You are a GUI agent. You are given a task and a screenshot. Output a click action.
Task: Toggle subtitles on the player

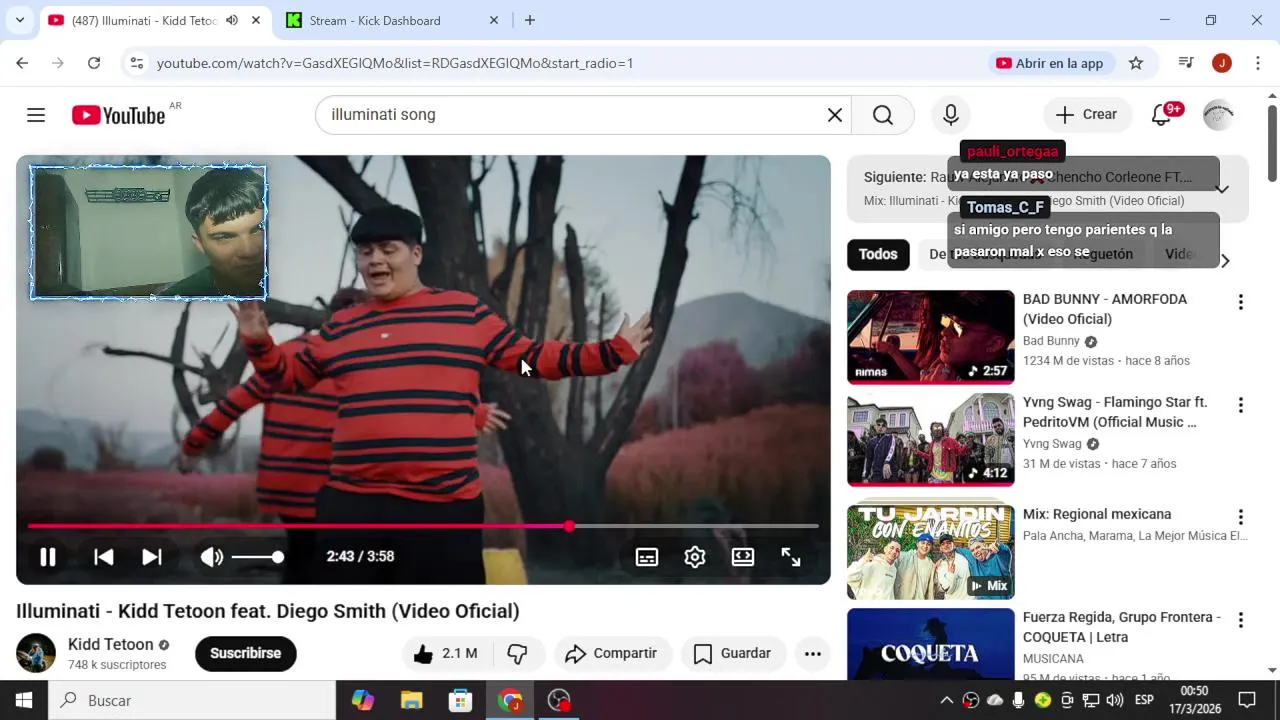(x=647, y=557)
